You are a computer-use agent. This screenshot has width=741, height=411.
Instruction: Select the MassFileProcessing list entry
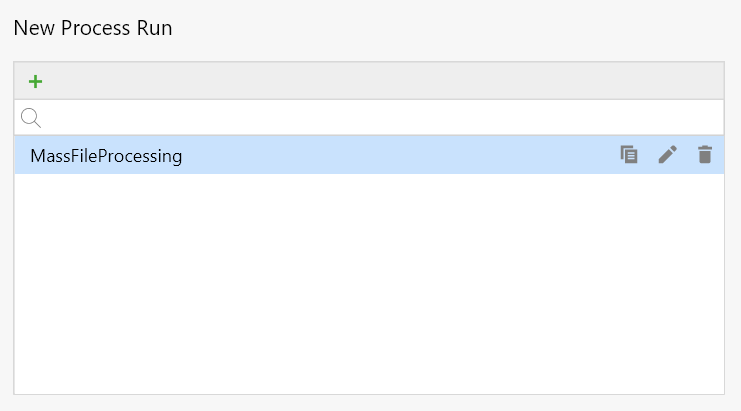(x=300, y=156)
